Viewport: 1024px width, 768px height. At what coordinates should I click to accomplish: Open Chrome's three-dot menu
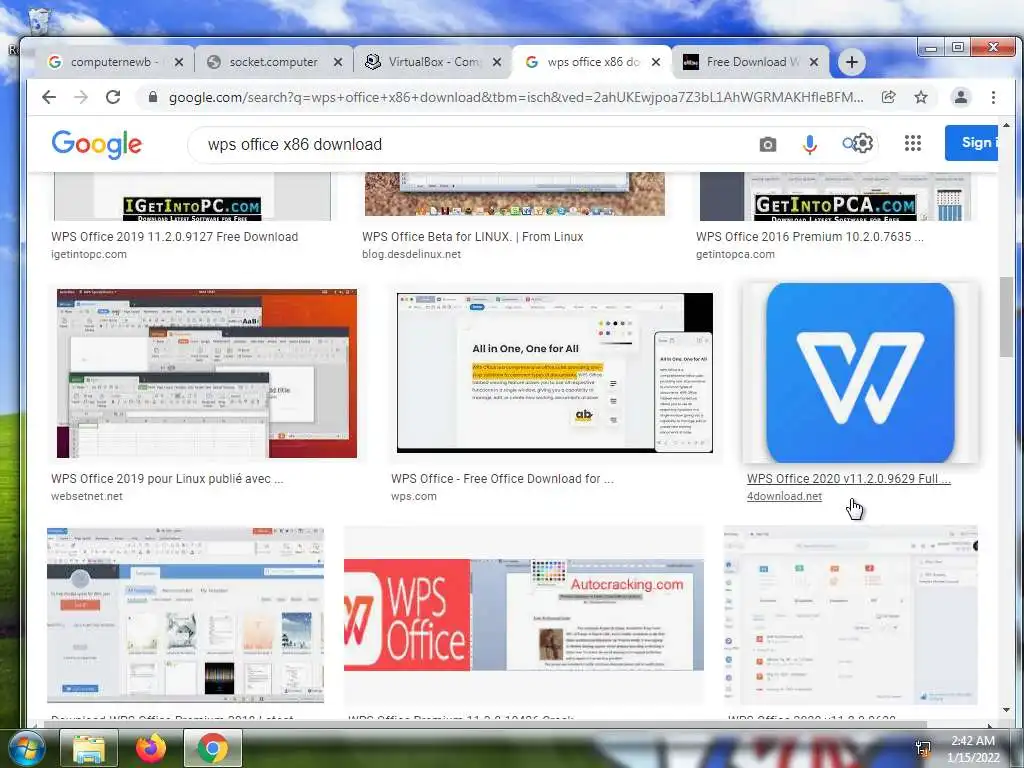click(x=993, y=97)
